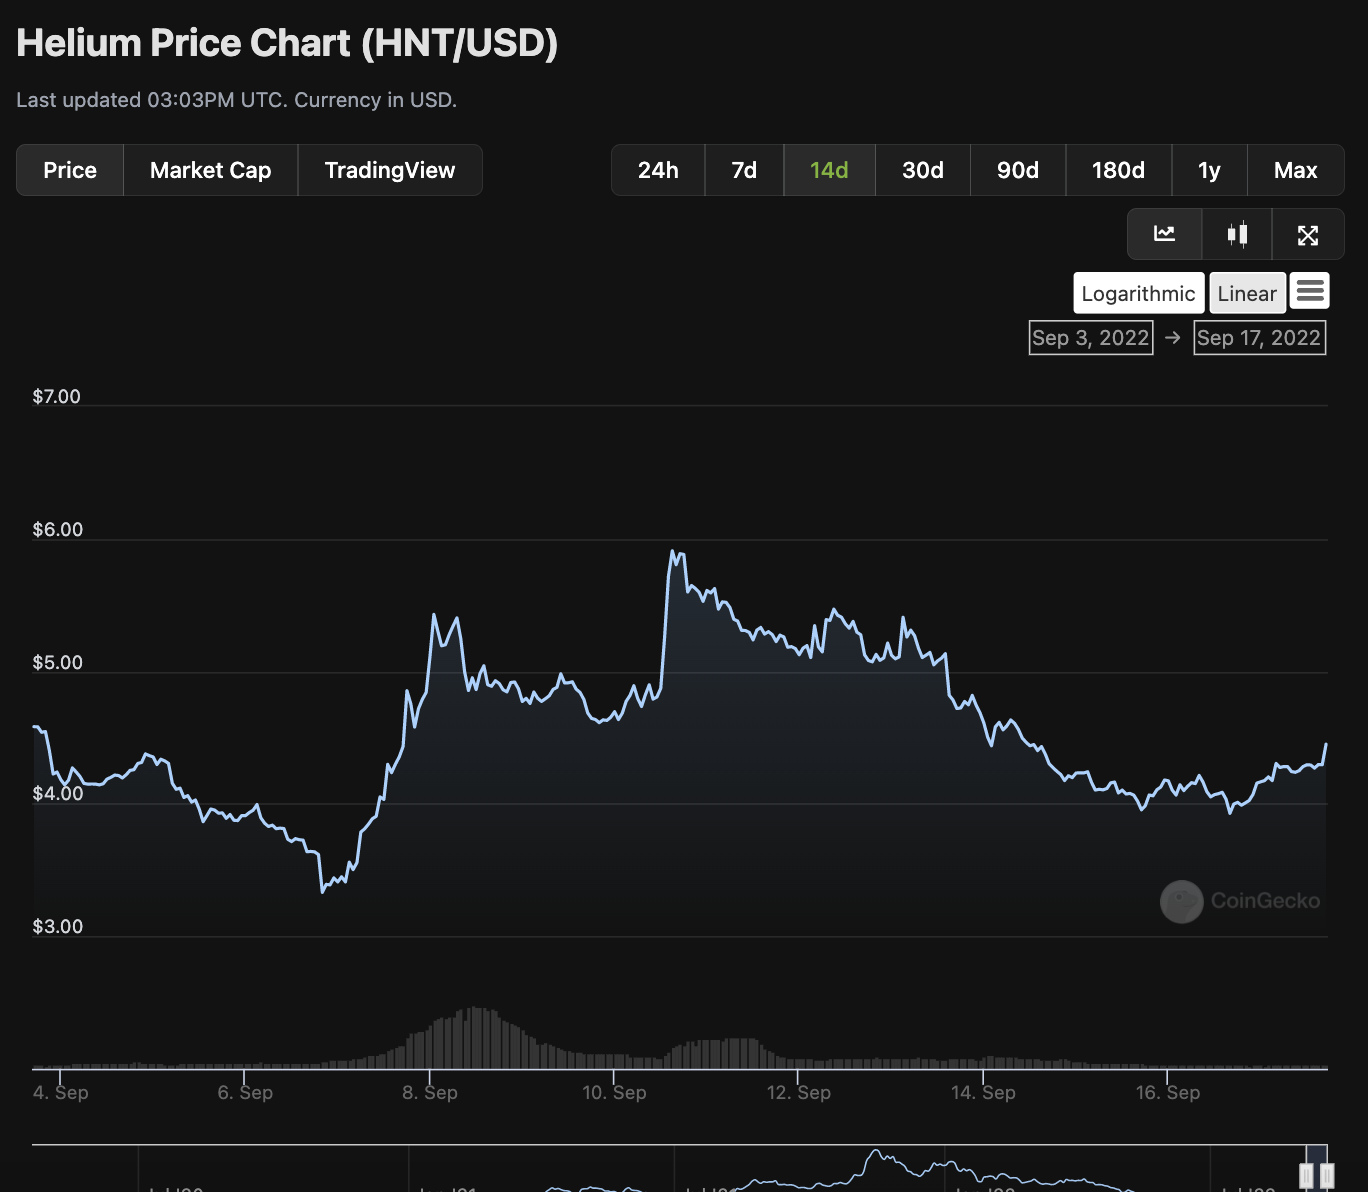Edit the Sep 3, 2022 start date
Image resolution: width=1368 pixels, height=1192 pixels.
click(1091, 338)
